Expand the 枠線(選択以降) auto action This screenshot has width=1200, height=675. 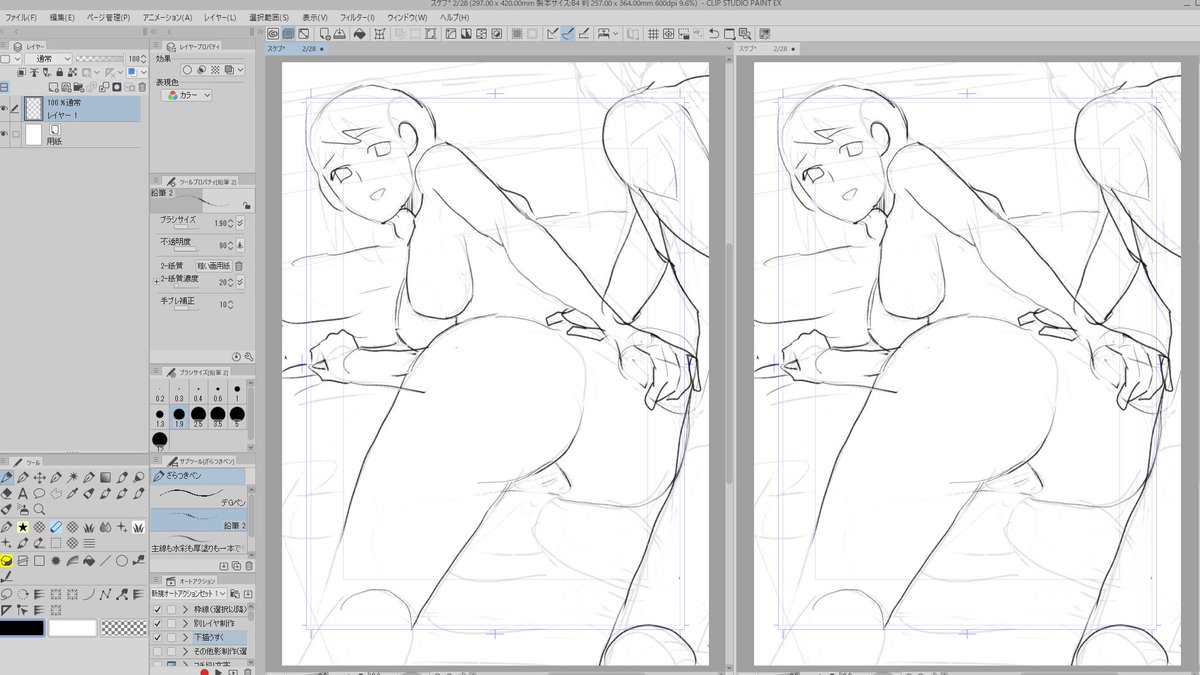[185, 610]
